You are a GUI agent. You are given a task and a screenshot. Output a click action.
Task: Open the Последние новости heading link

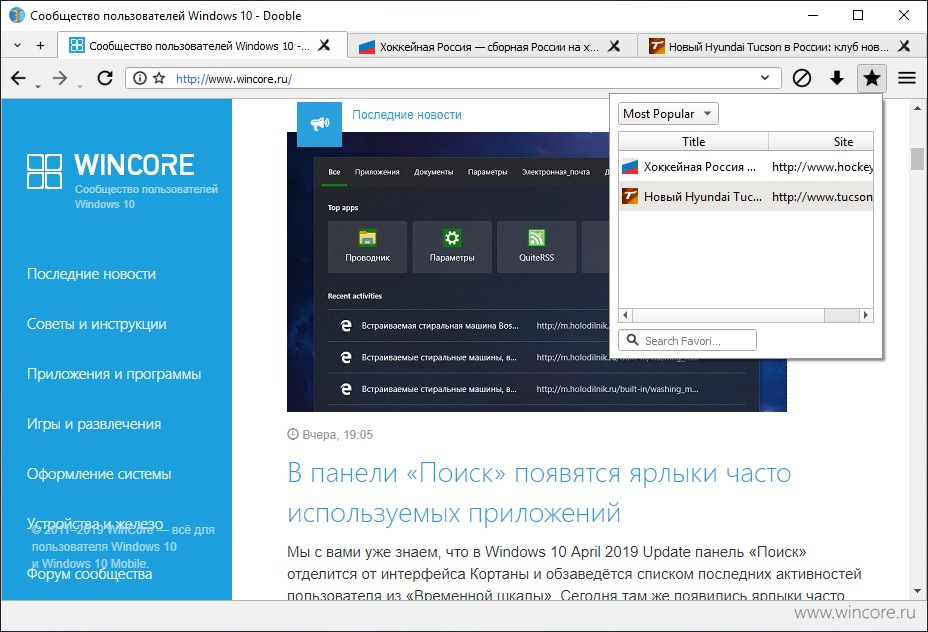click(407, 115)
